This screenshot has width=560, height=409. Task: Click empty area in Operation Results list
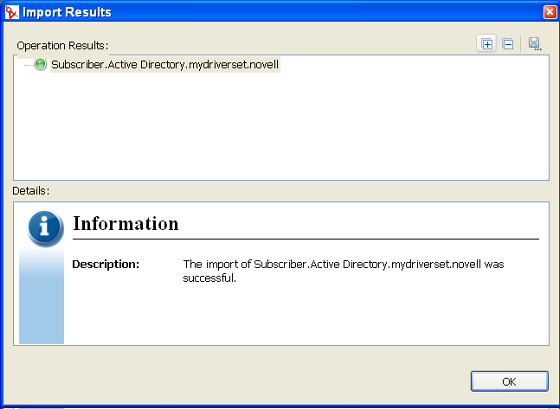pos(281,129)
